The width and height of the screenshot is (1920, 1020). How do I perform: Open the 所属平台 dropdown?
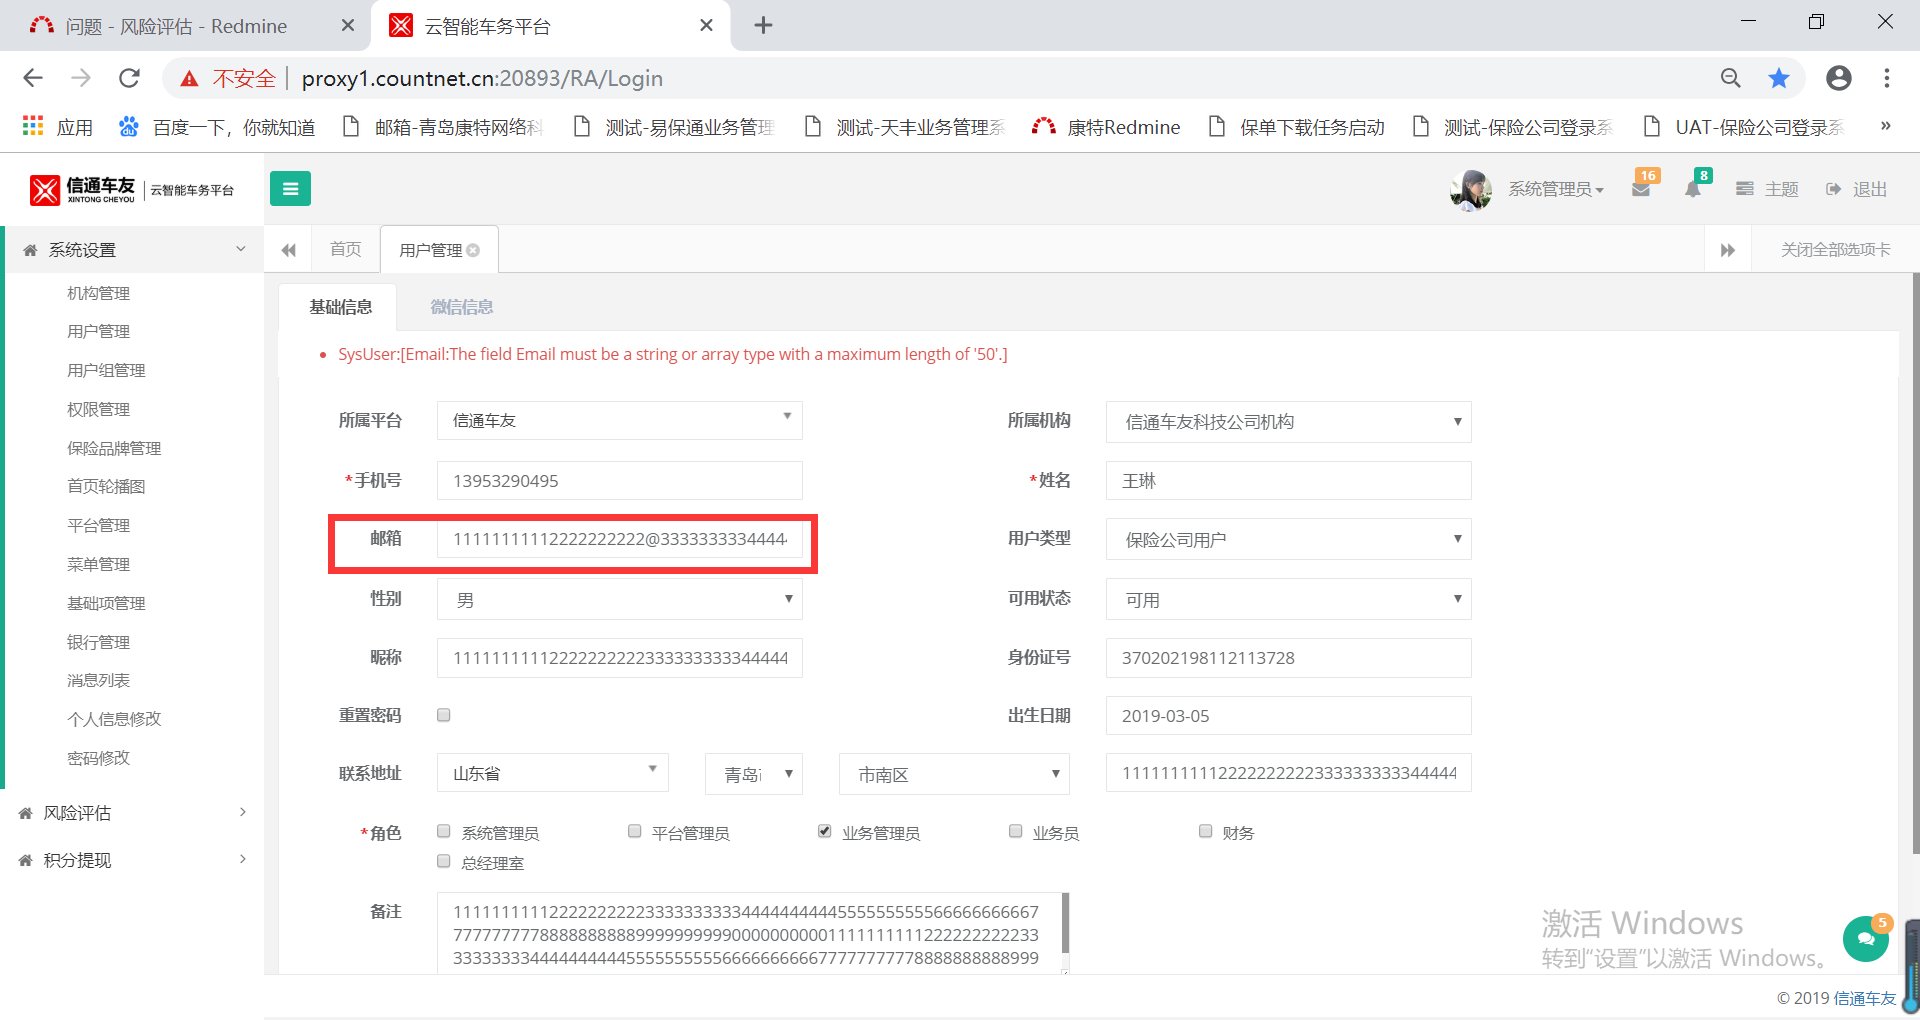[620, 420]
